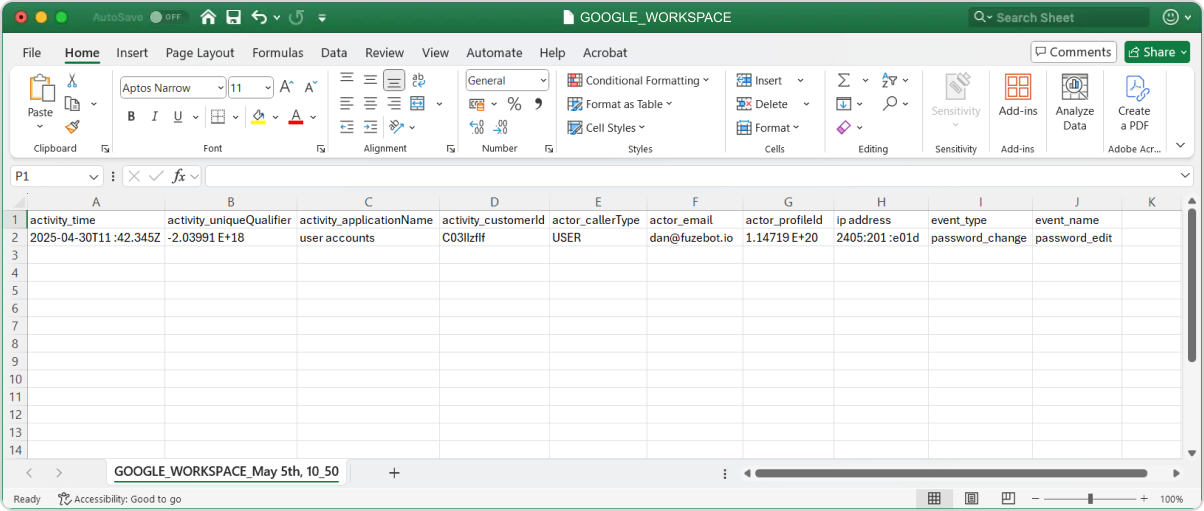Expand Format as Table menu
This screenshot has width=1204, height=511.
pyautogui.click(x=620, y=104)
